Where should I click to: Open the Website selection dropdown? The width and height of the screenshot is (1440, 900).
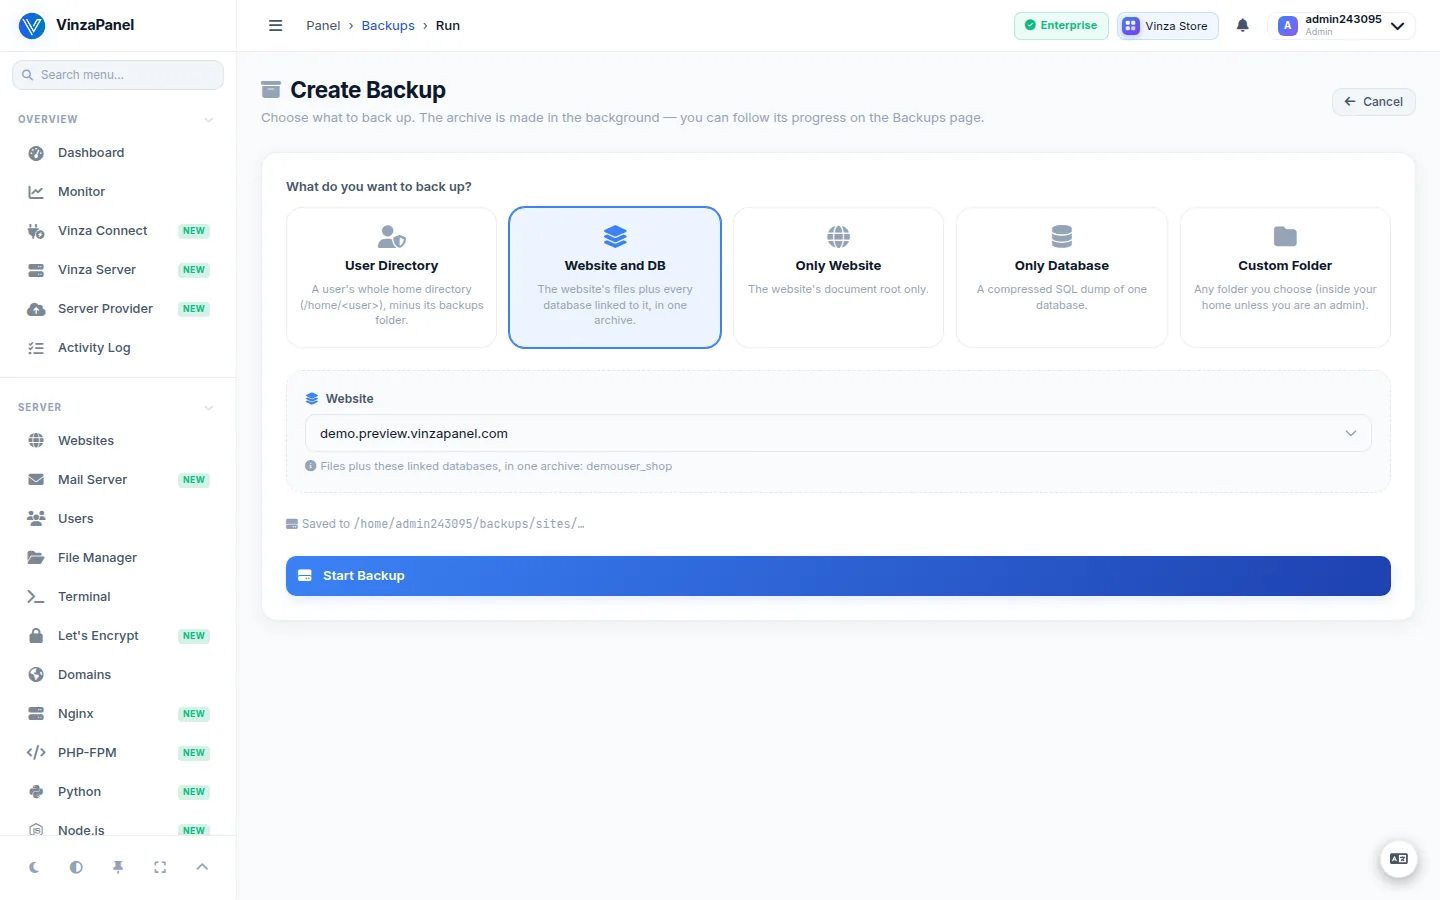(x=838, y=433)
